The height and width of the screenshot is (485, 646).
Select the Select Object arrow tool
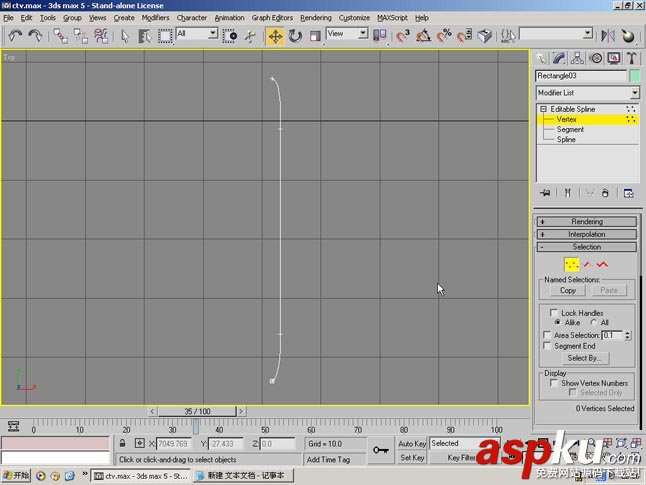pos(125,36)
